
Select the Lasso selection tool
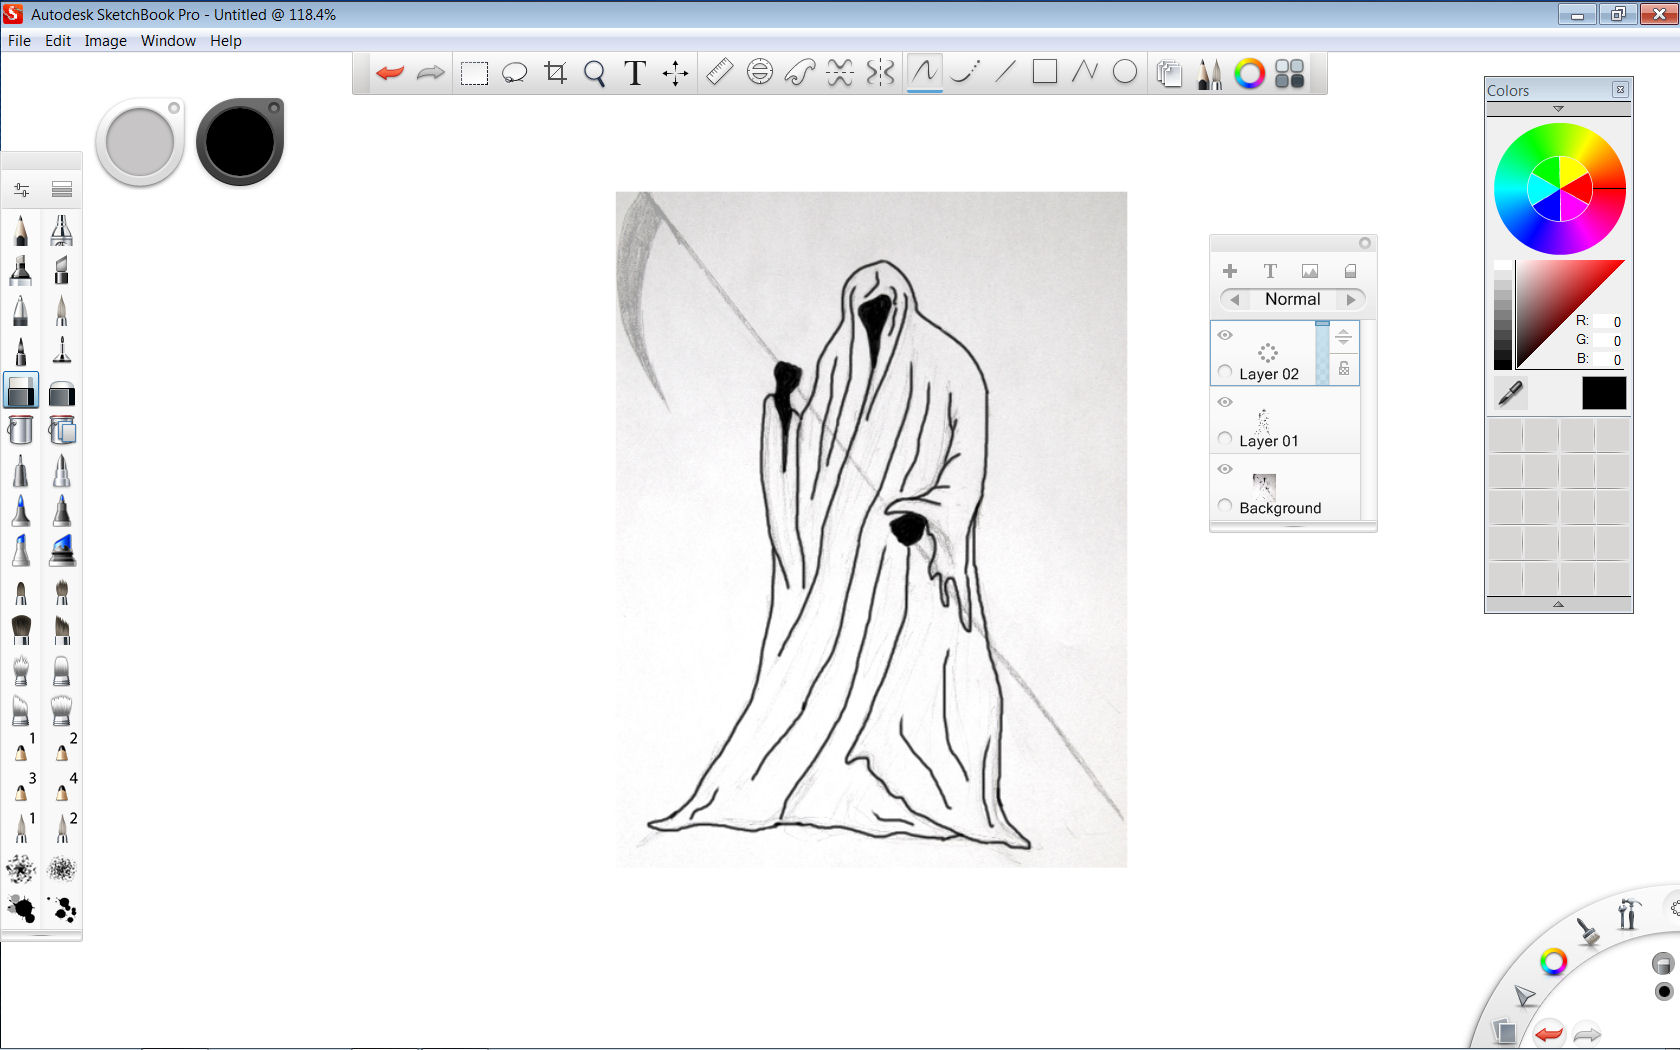(514, 73)
